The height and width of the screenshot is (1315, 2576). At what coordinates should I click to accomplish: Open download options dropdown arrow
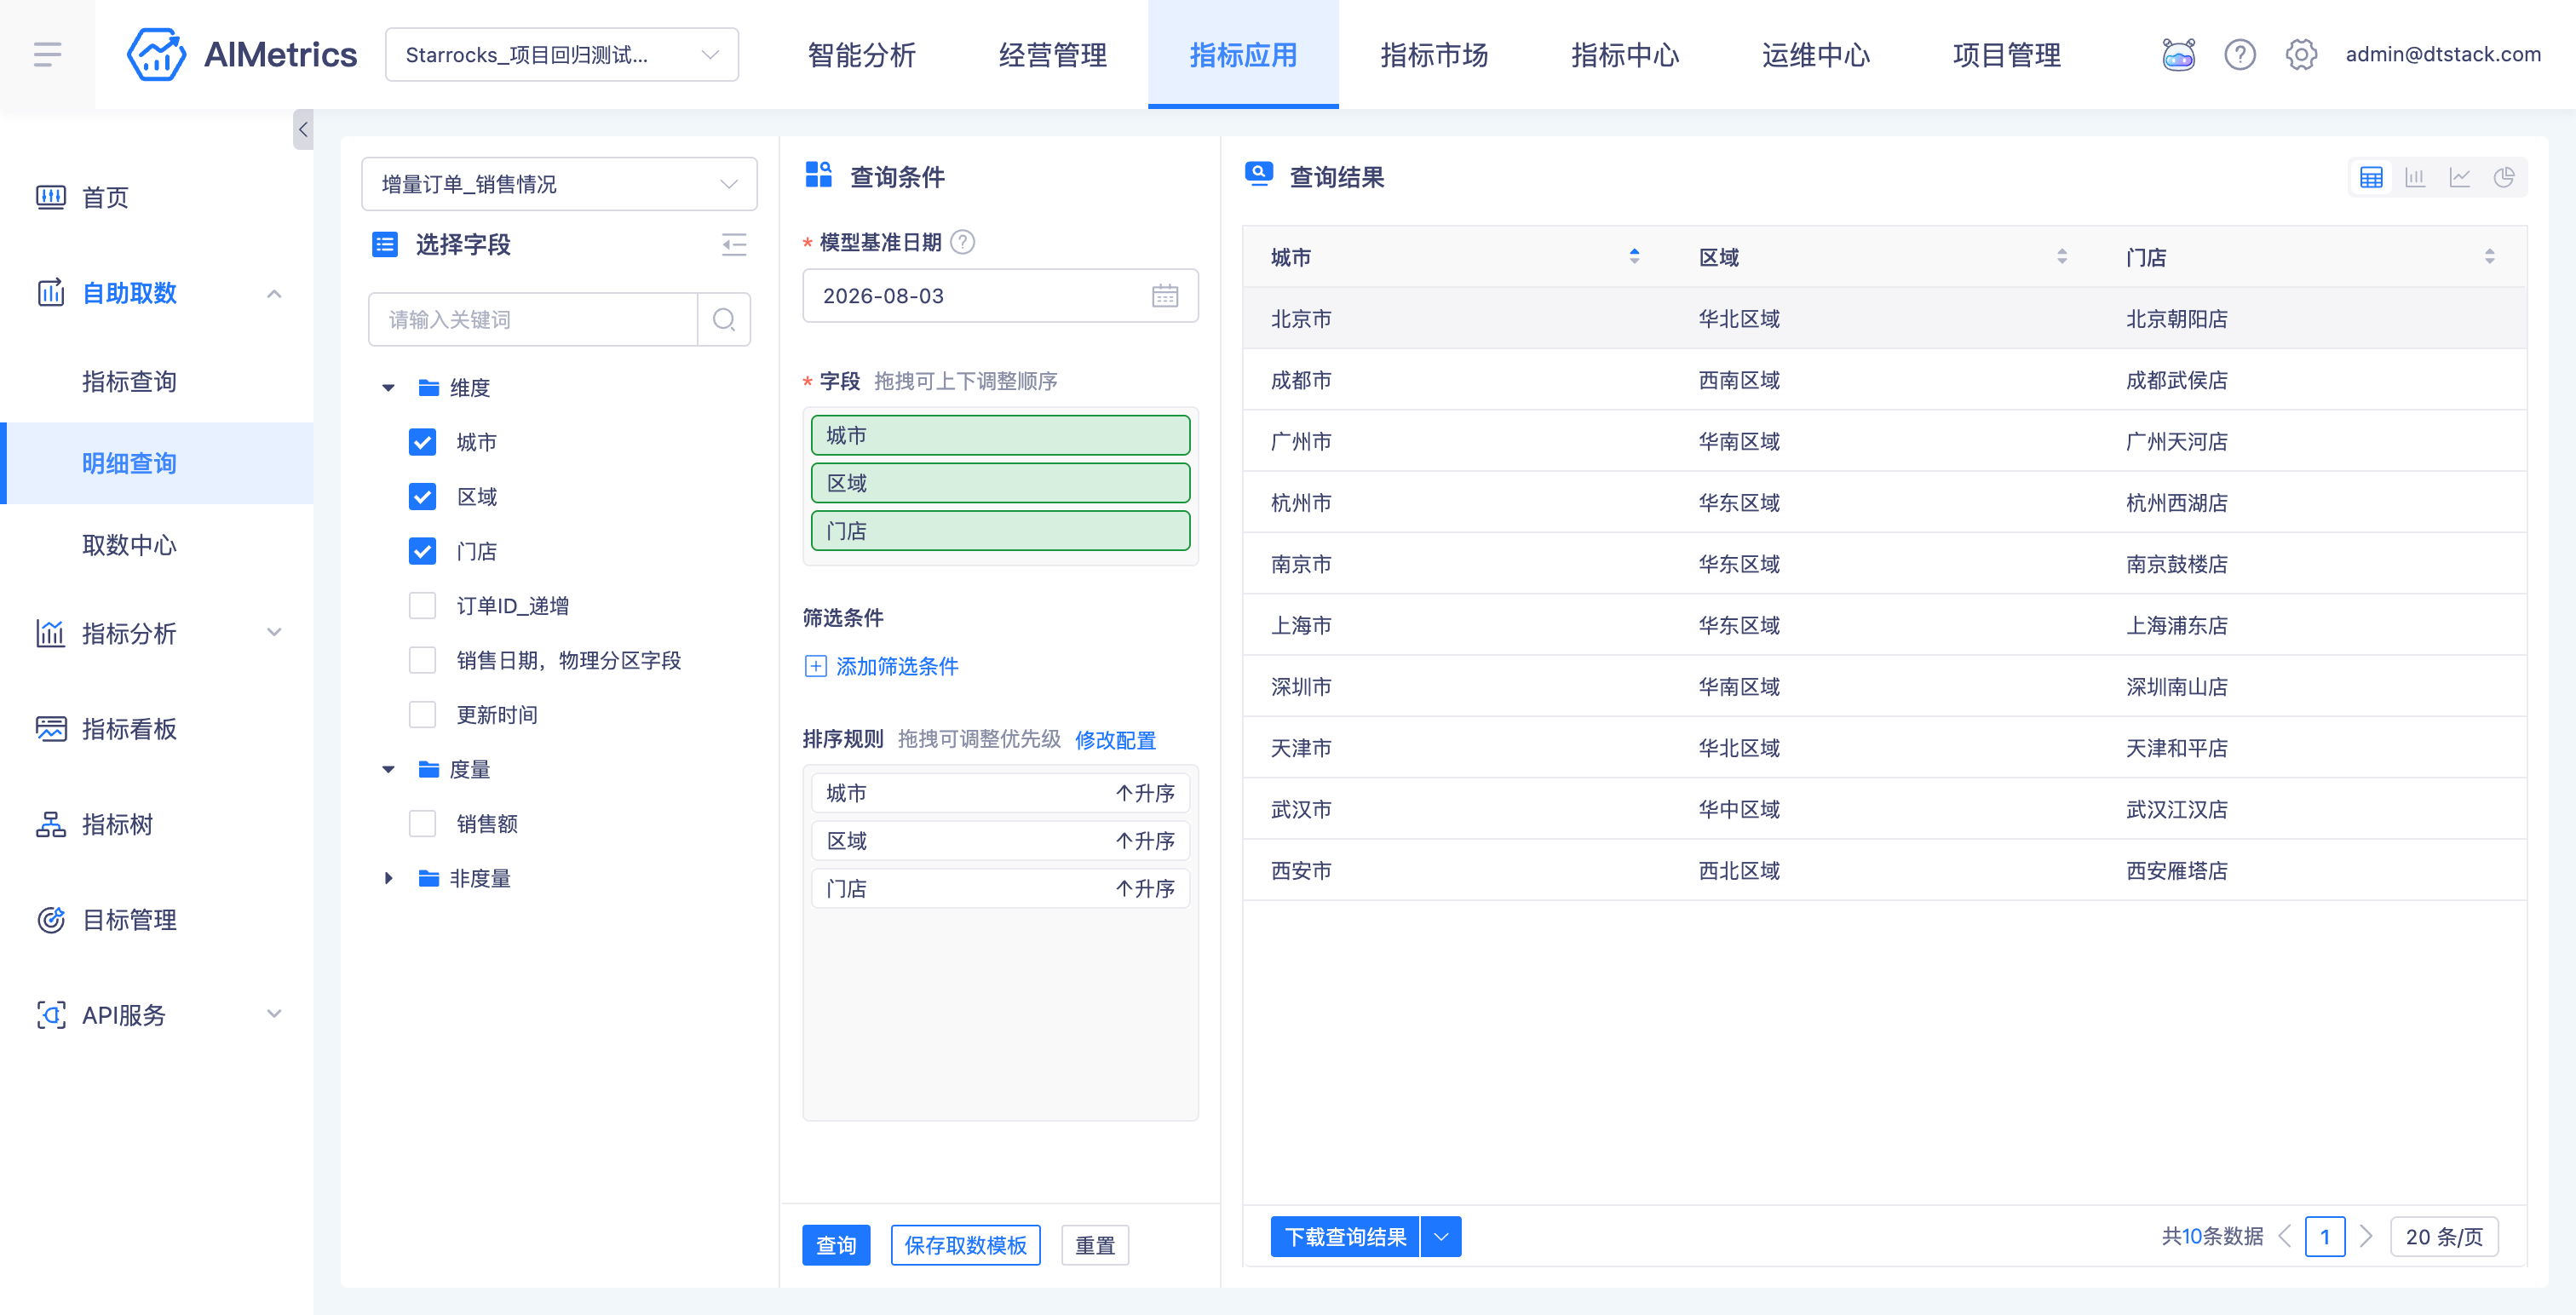pos(1441,1237)
